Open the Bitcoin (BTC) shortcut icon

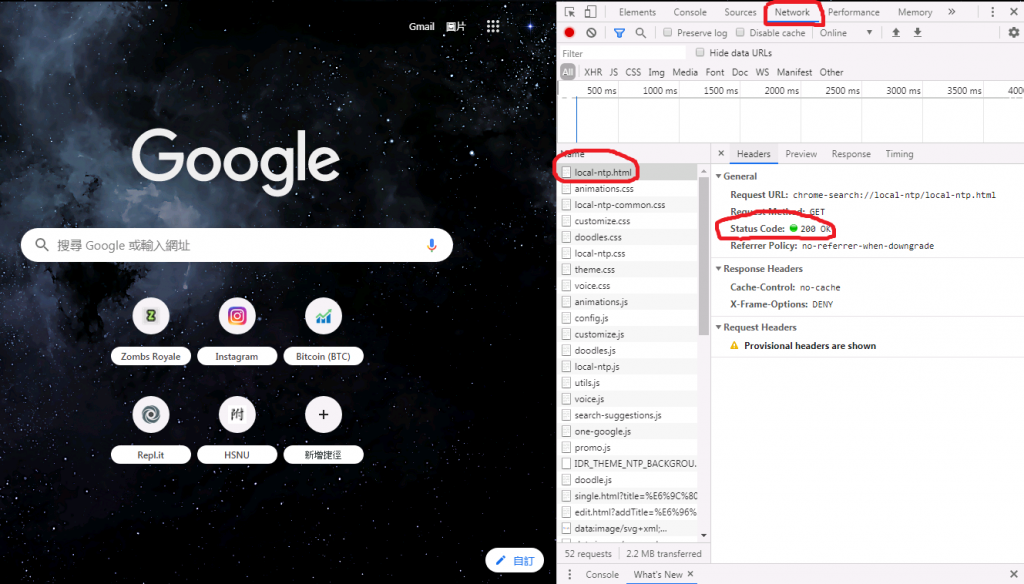pos(323,316)
